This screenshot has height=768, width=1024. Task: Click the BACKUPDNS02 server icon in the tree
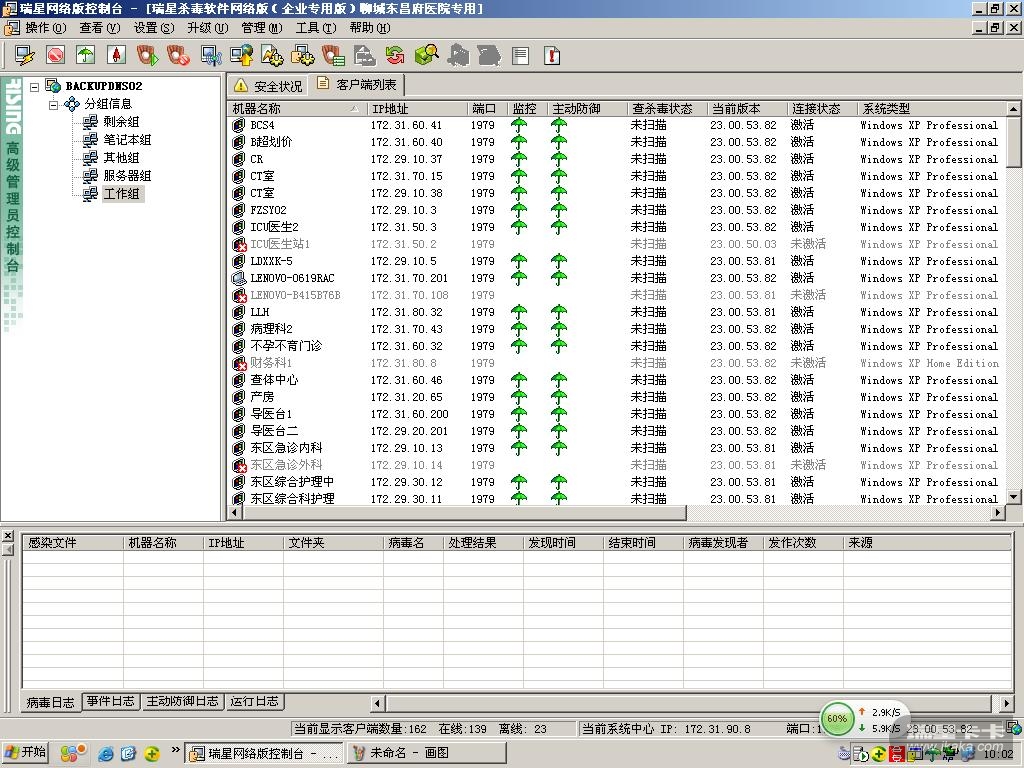click(x=53, y=86)
